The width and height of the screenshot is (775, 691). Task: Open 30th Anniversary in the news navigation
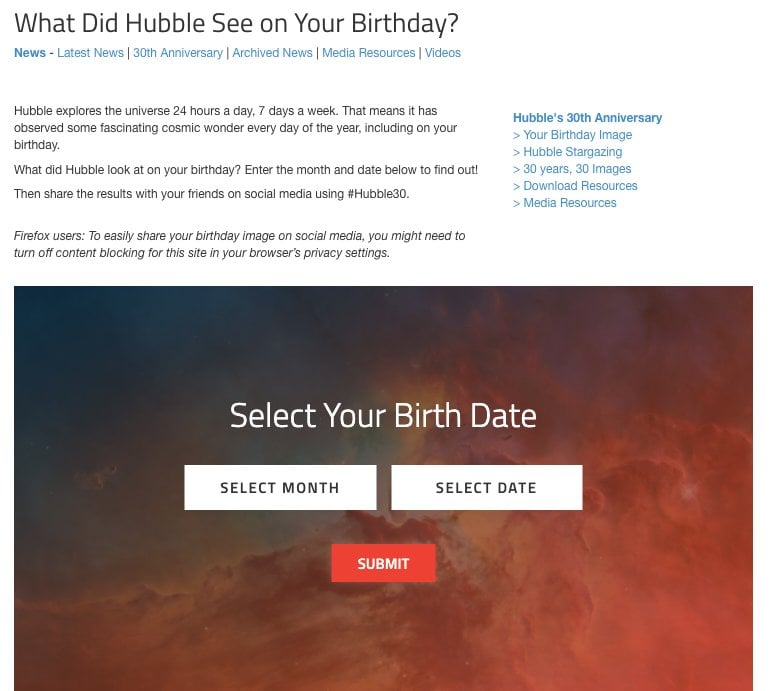178,53
